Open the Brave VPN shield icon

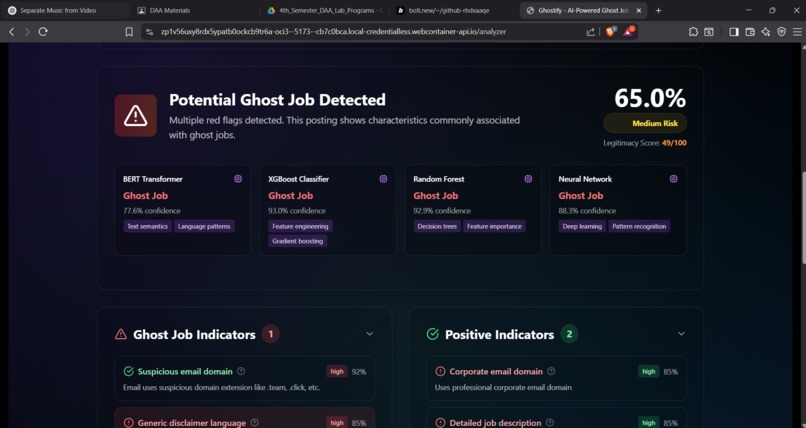click(781, 32)
